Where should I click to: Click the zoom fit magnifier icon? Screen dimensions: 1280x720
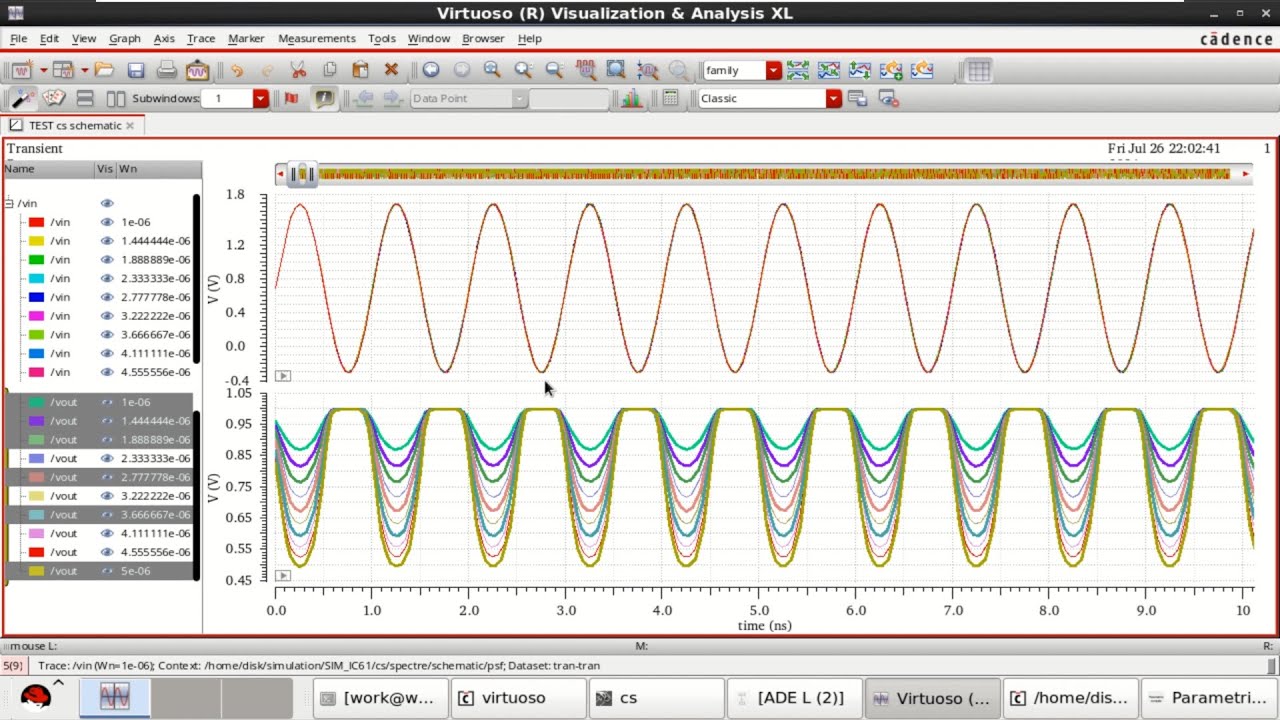point(492,70)
